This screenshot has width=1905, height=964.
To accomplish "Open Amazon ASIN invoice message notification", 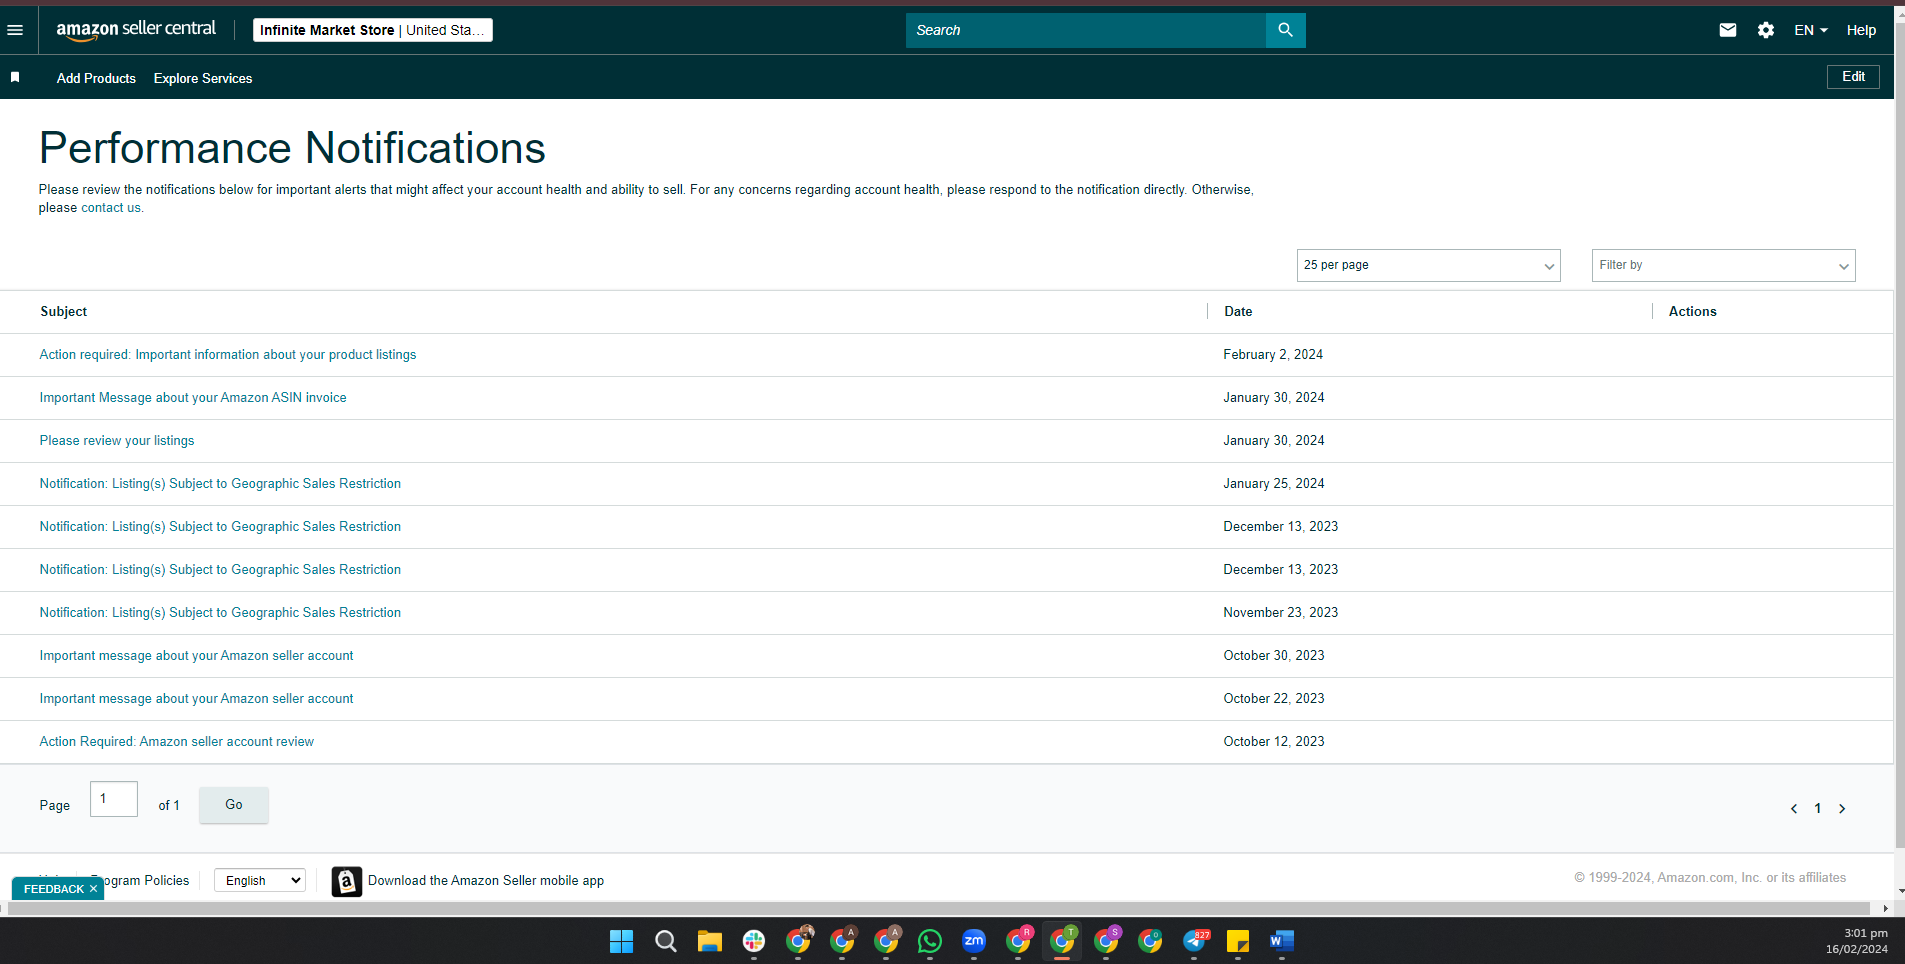I will tap(193, 398).
